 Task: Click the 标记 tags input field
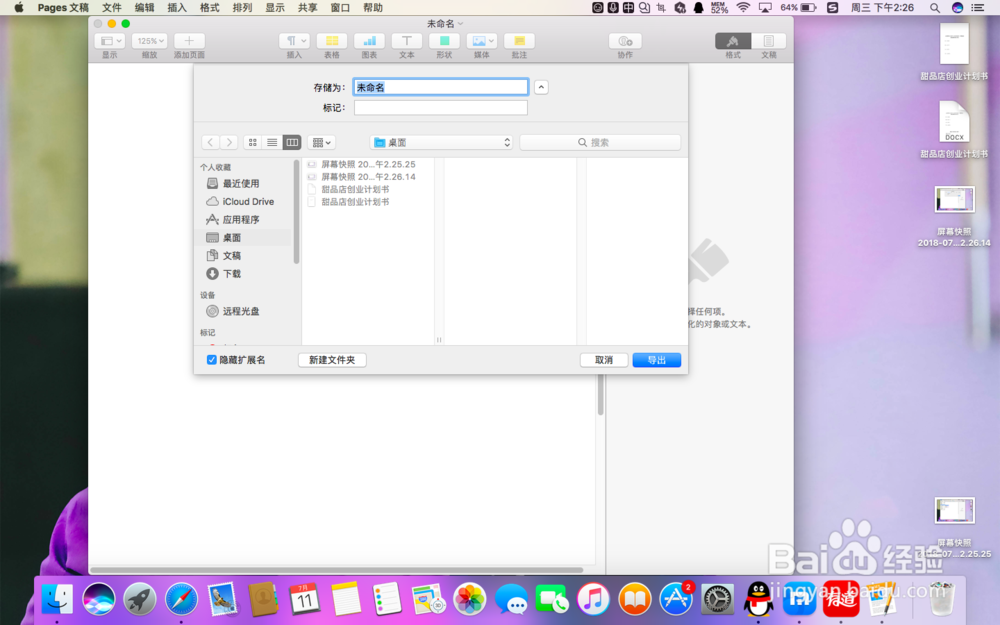pos(441,108)
